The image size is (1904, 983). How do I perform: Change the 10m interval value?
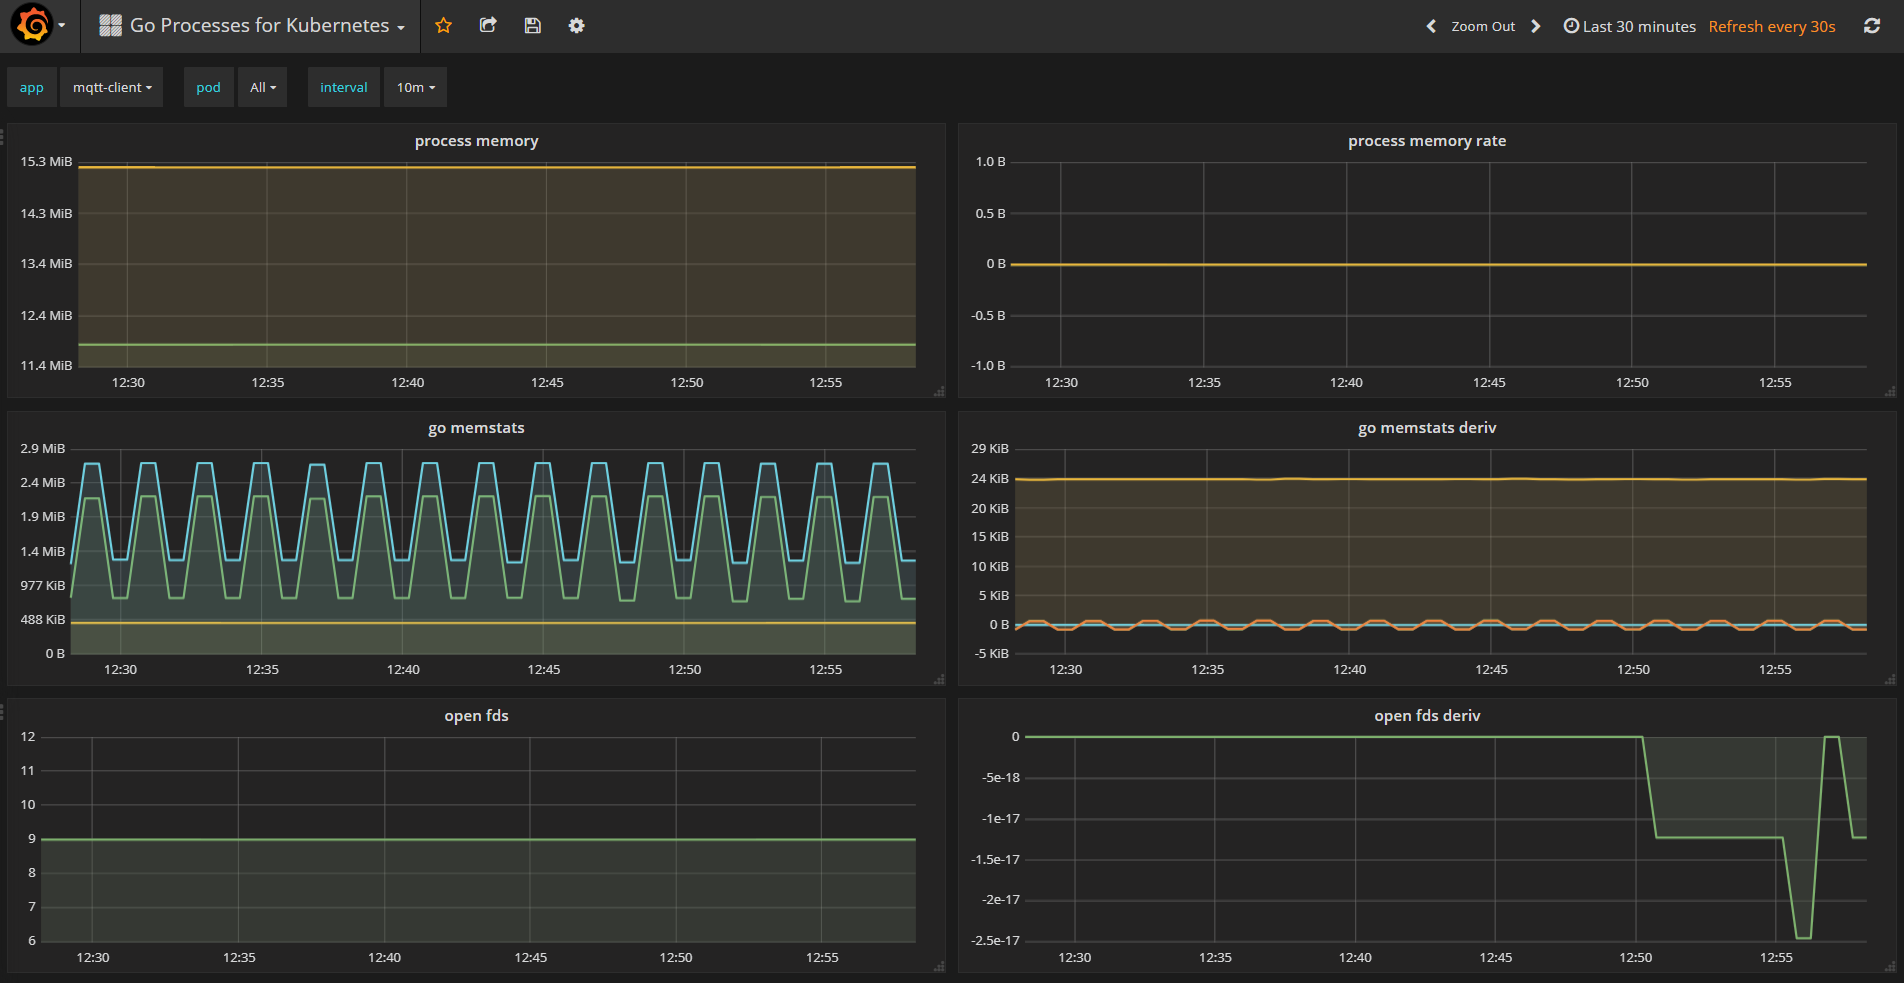415,87
